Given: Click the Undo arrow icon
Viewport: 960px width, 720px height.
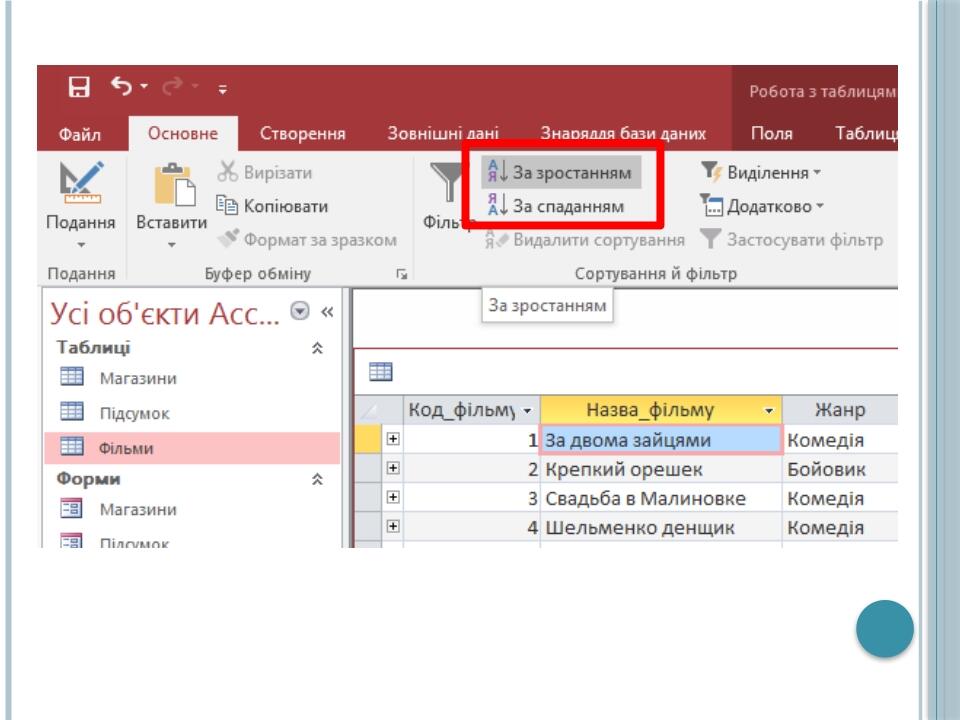Looking at the screenshot, I should (x=121, y=86).
